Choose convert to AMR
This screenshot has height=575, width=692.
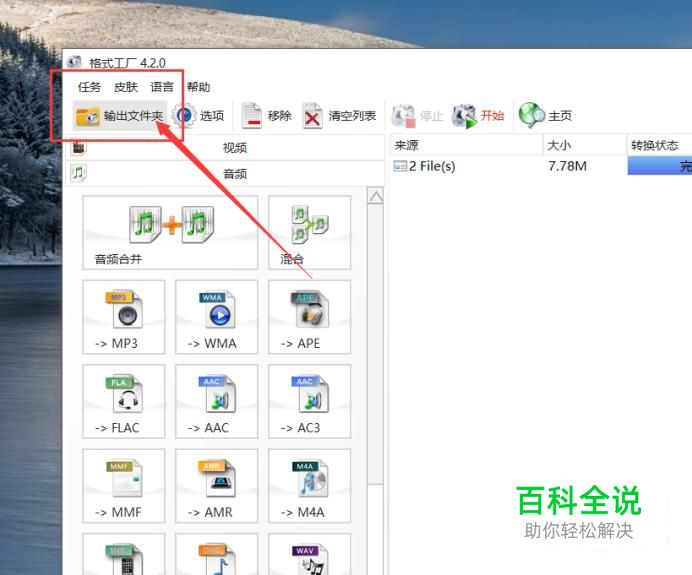tap(216, 486)
